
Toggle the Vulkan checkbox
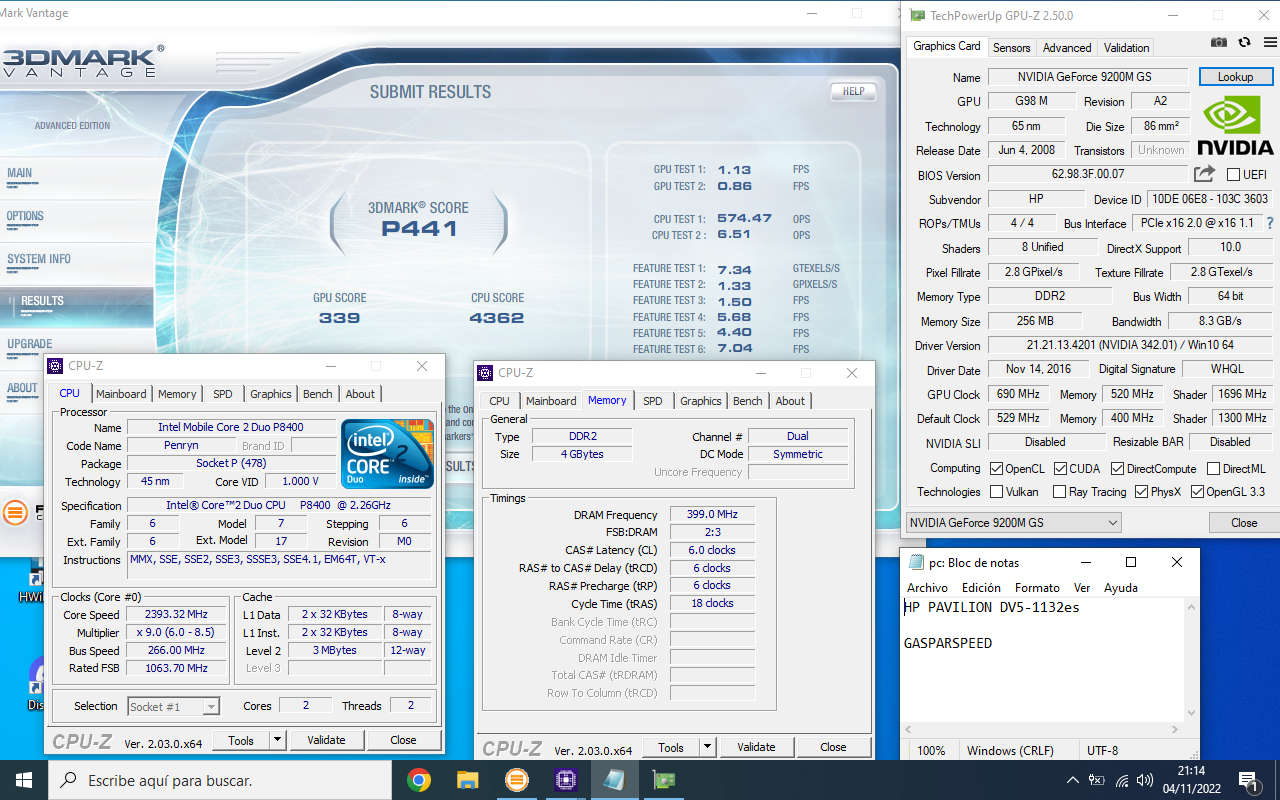996,492
